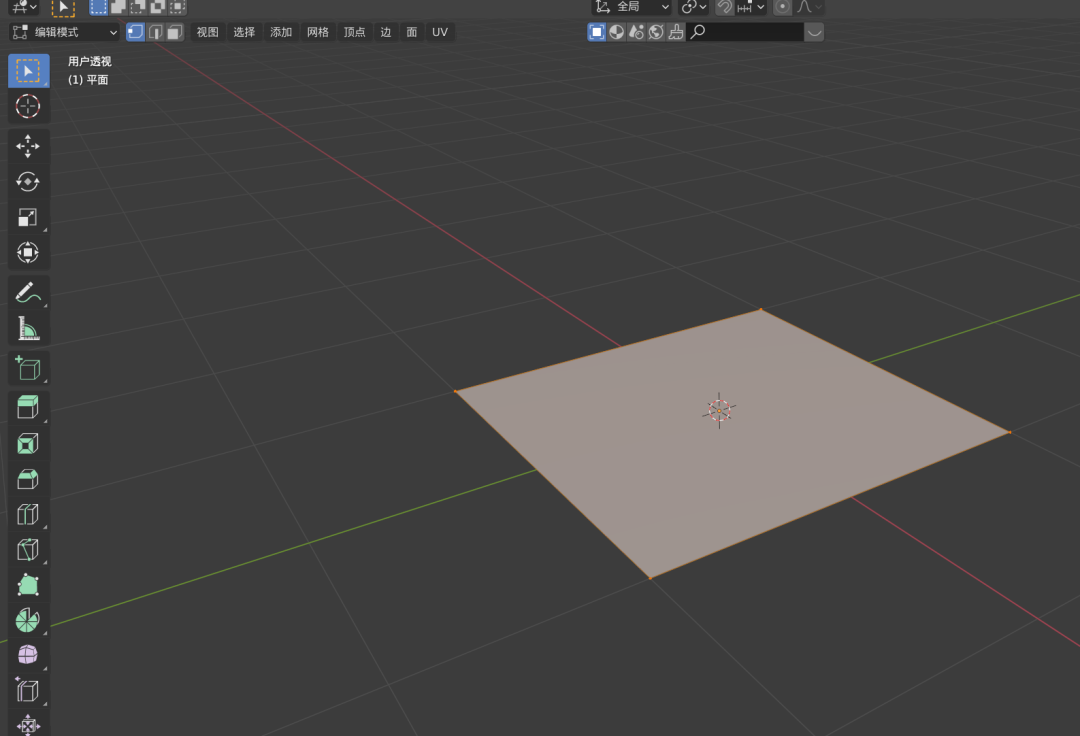Viewport: 1080px width, 736px height.
Task: Open the 编辑模式 mode dropdown
Action: 64,32
